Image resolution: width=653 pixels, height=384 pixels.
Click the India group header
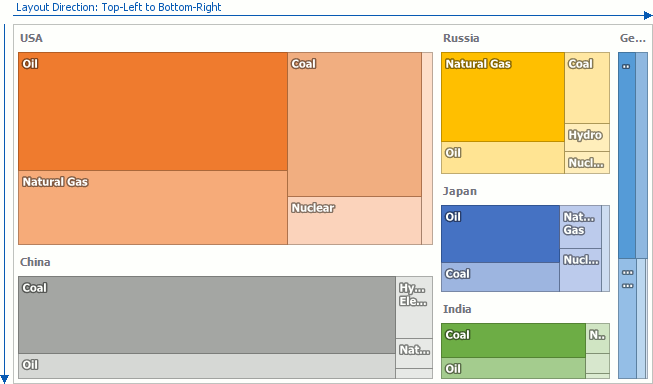click(457, 309)
